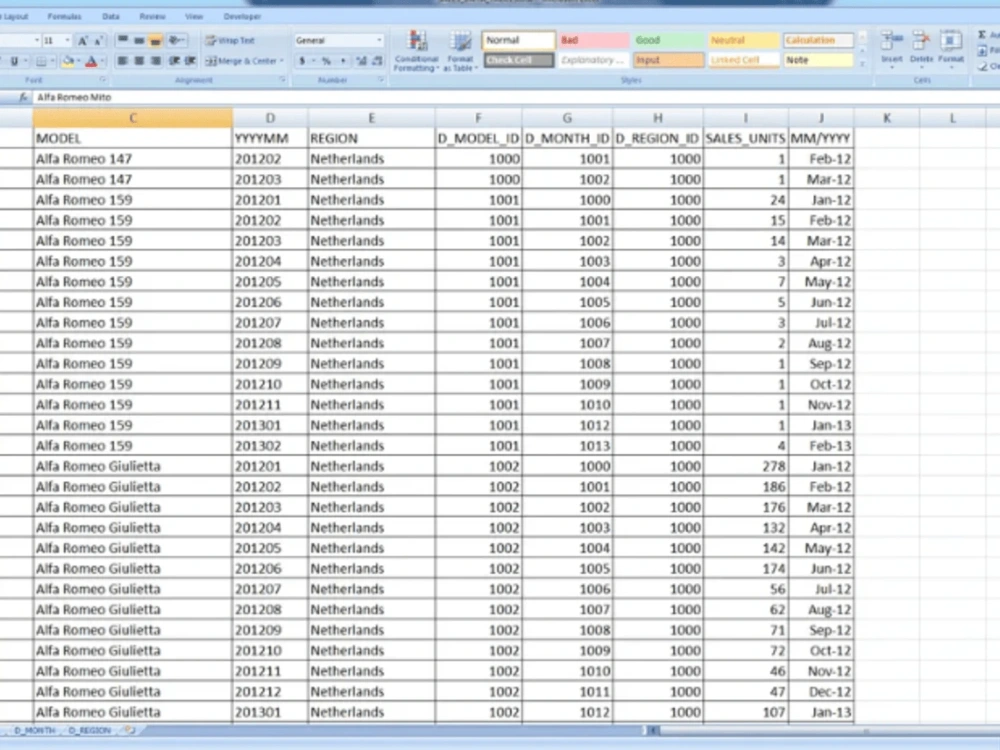Open the General number format dropdown

pos(339,40)
